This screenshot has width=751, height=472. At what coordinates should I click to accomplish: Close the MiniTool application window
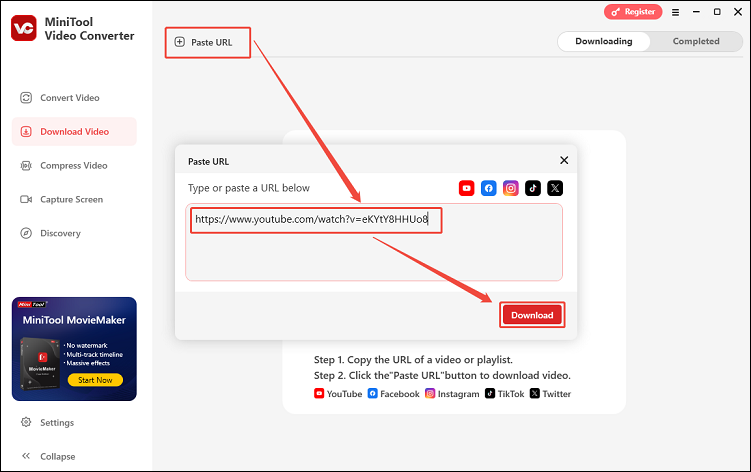[x=738, y=12]
